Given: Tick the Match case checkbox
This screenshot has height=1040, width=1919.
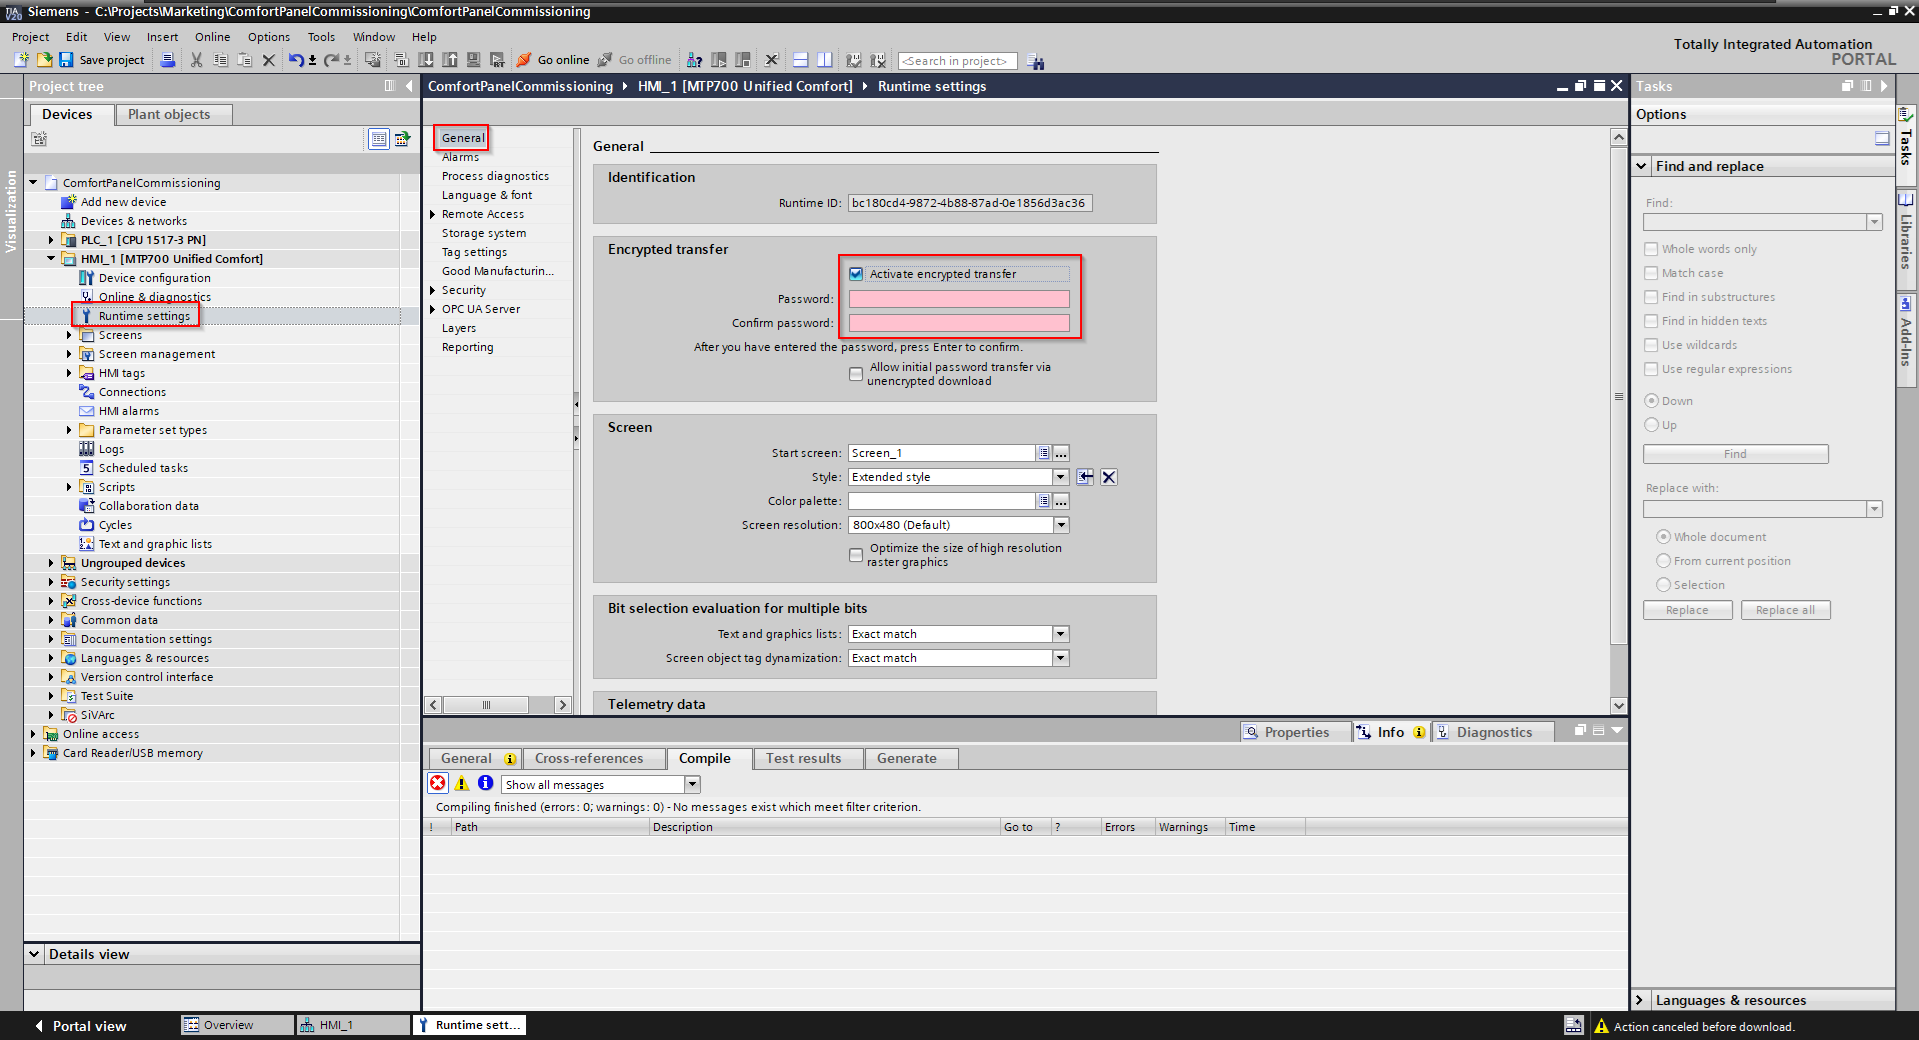Looking at the screenshot, I should click(x=1651, y=273).
